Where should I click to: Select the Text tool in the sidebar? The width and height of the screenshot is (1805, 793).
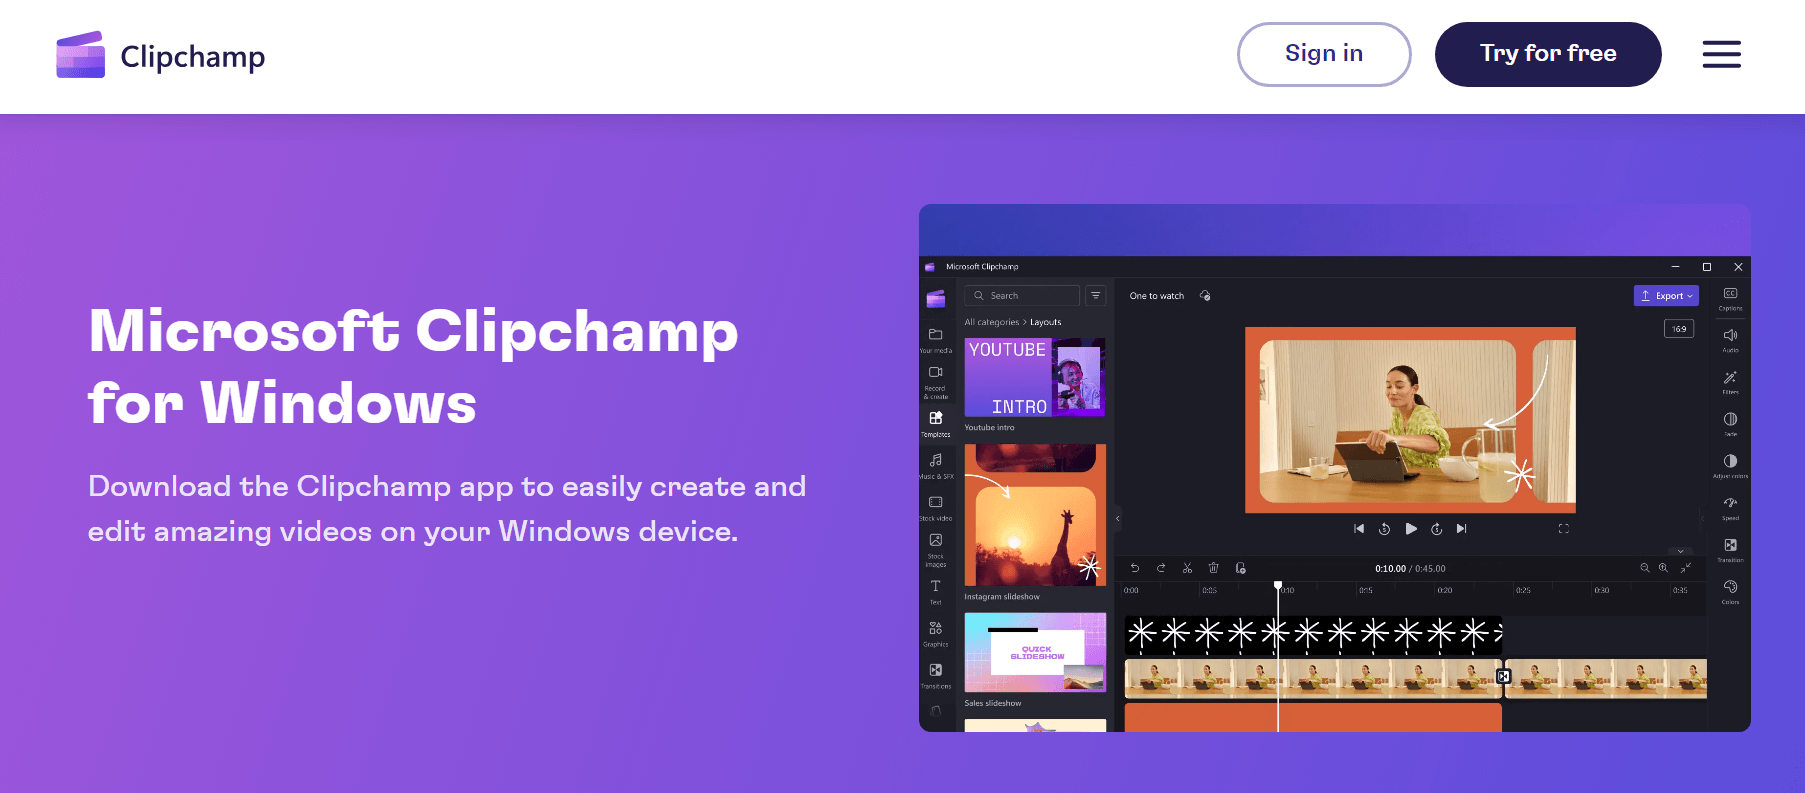click(936, 592)
